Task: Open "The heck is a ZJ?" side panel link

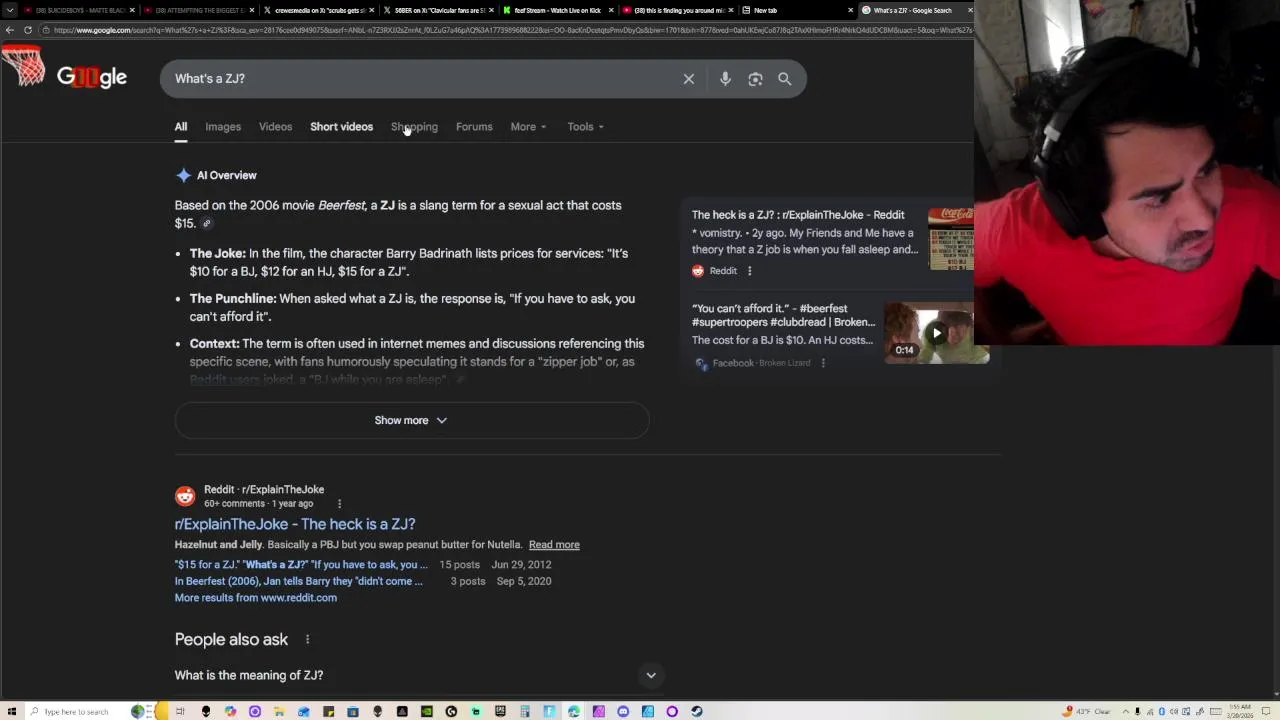Action: pos(798,215)
